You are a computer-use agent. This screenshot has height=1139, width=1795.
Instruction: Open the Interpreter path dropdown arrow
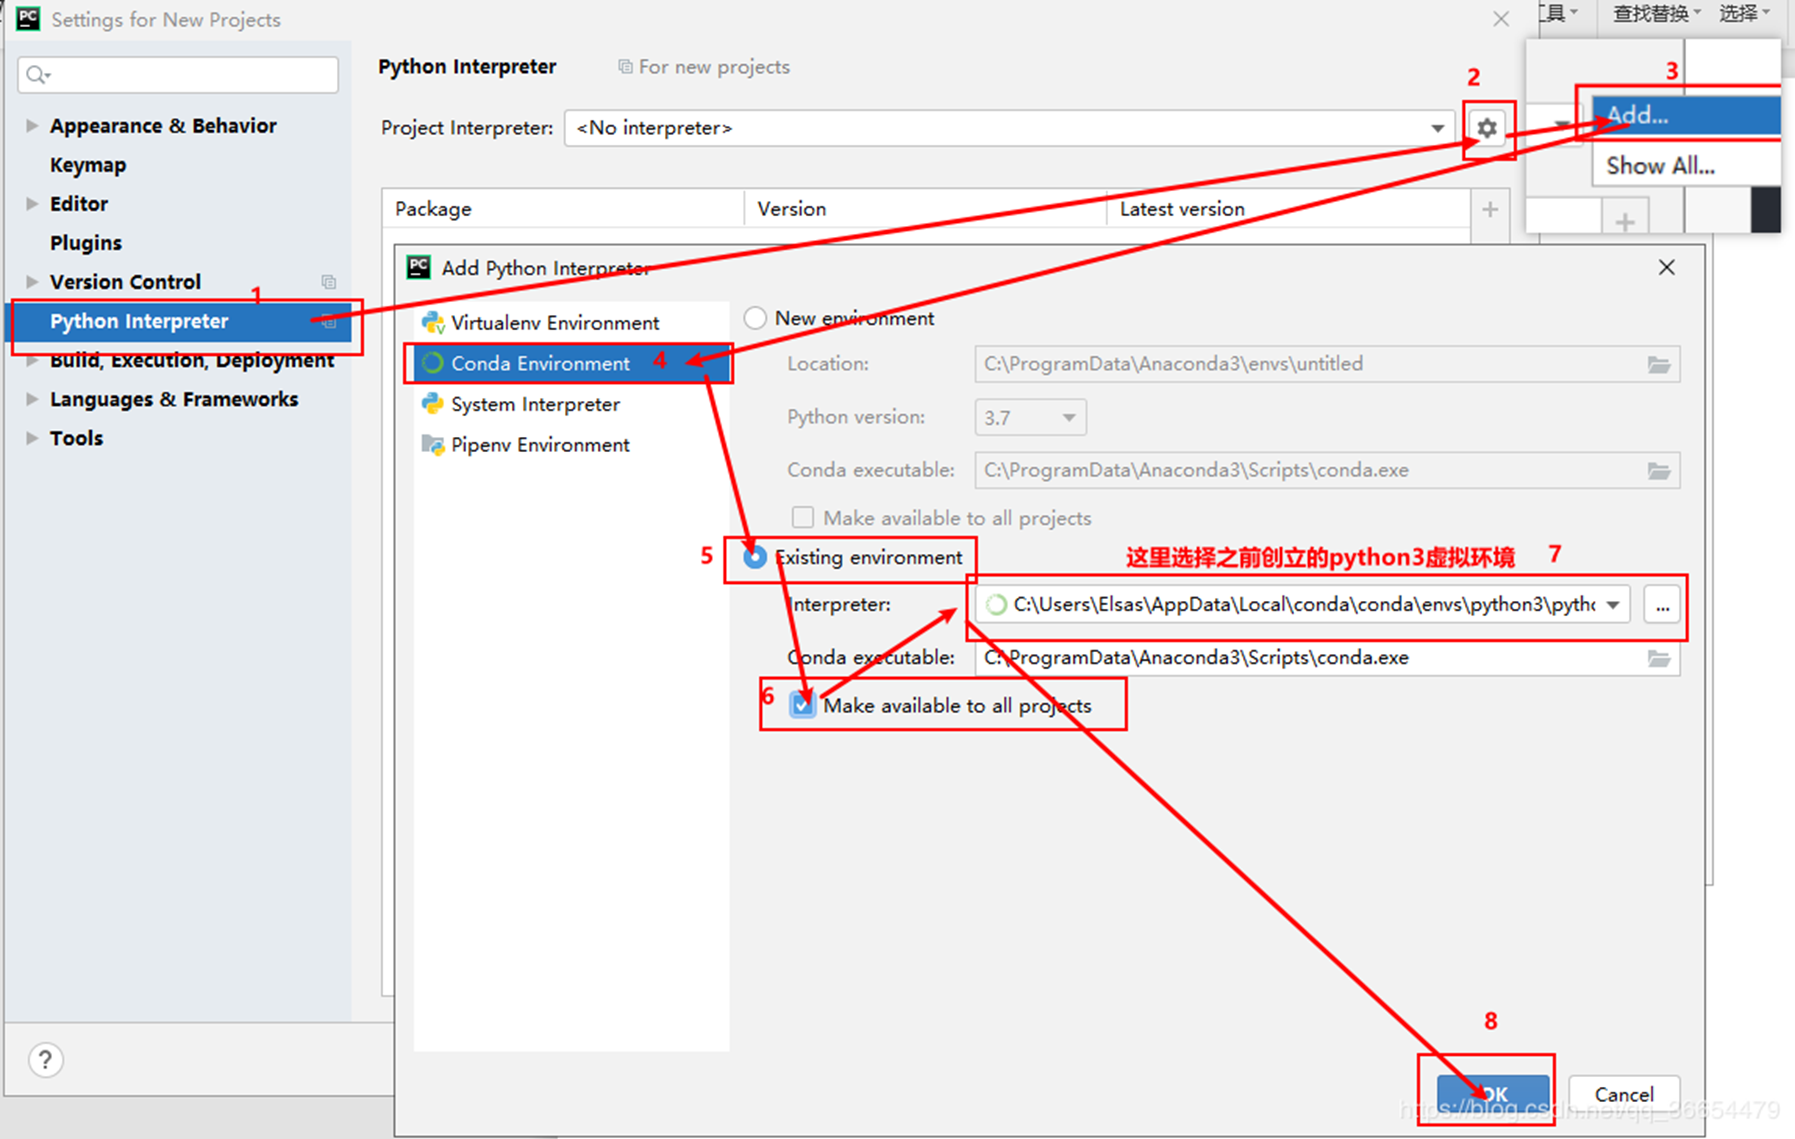click(x=1613, y=605)
